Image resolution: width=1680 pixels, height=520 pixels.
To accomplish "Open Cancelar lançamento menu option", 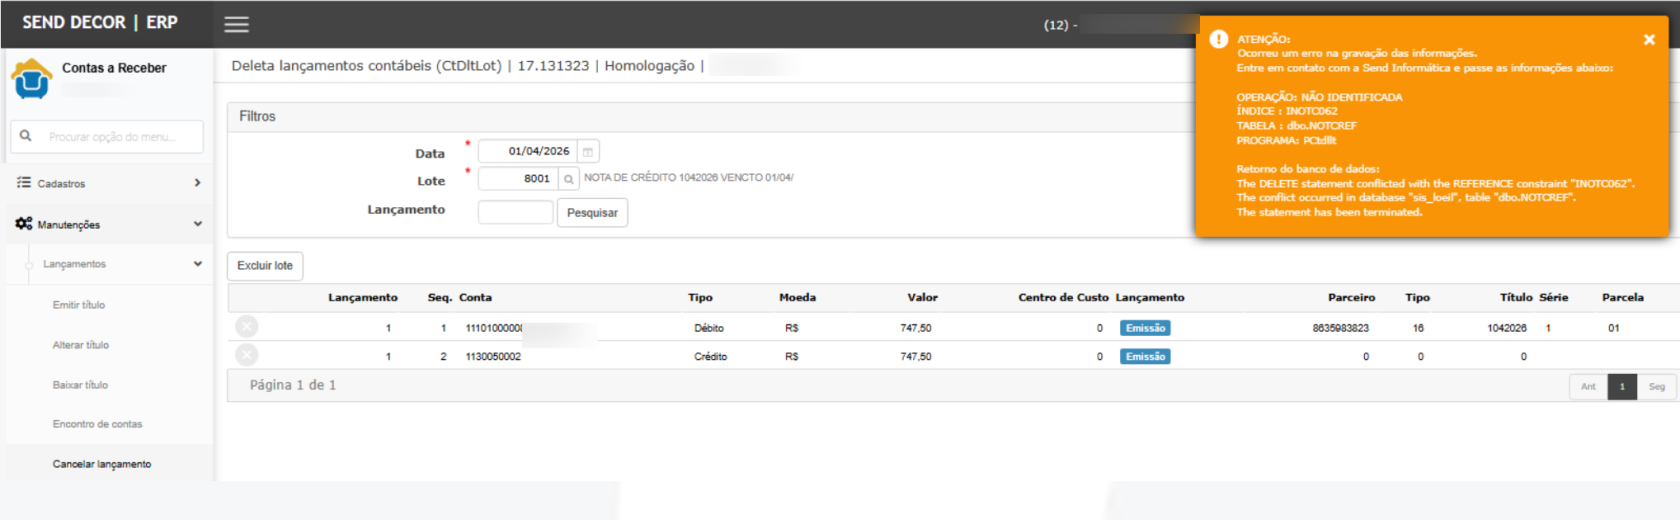I will coord(102,464).
